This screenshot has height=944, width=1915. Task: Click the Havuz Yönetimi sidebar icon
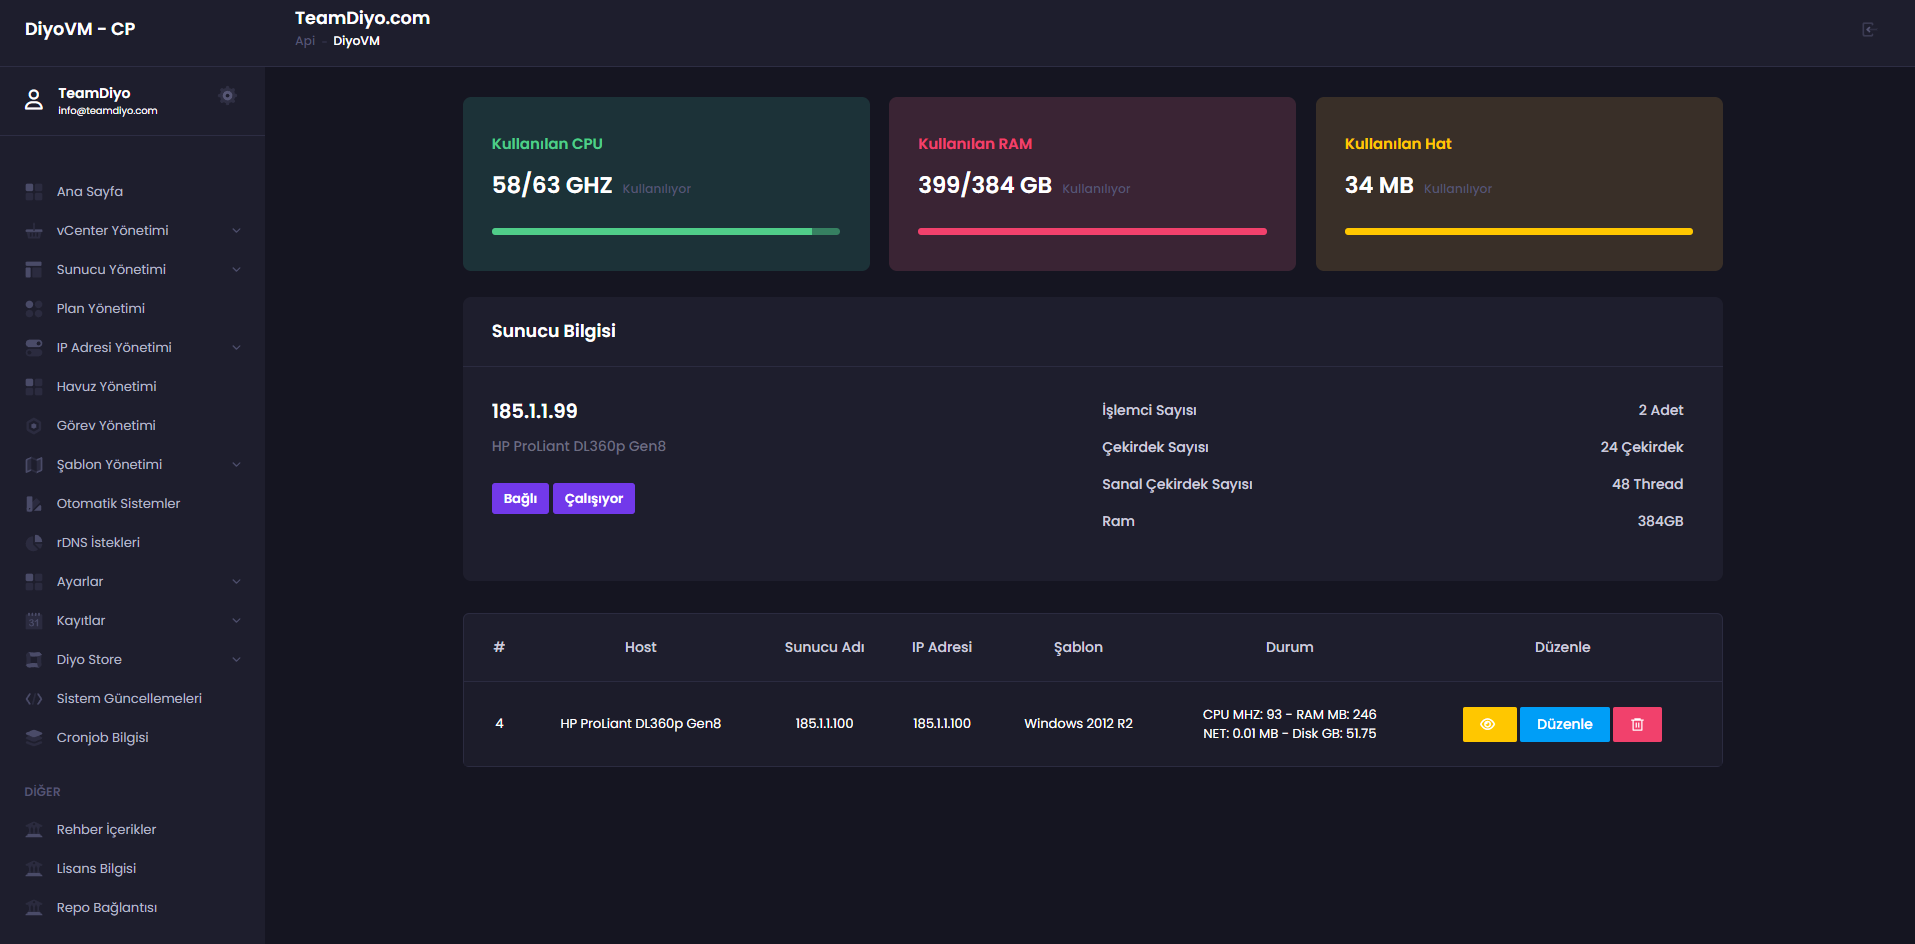coord(34,386)
